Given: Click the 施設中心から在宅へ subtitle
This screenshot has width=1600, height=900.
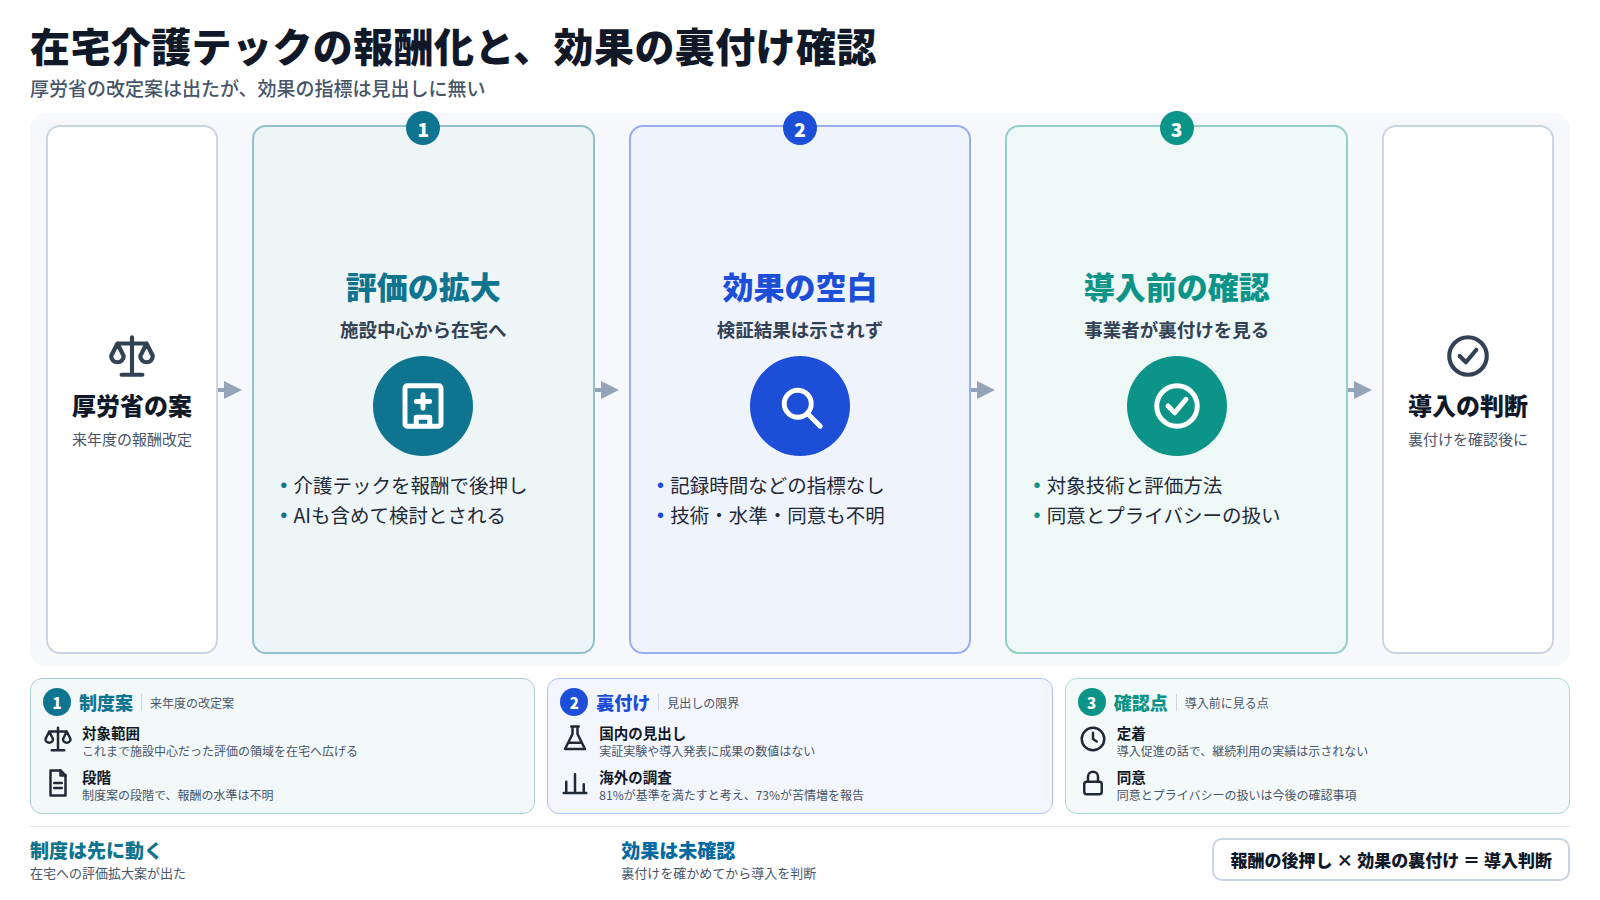Looking at the screenshot, I should [423, 330].
